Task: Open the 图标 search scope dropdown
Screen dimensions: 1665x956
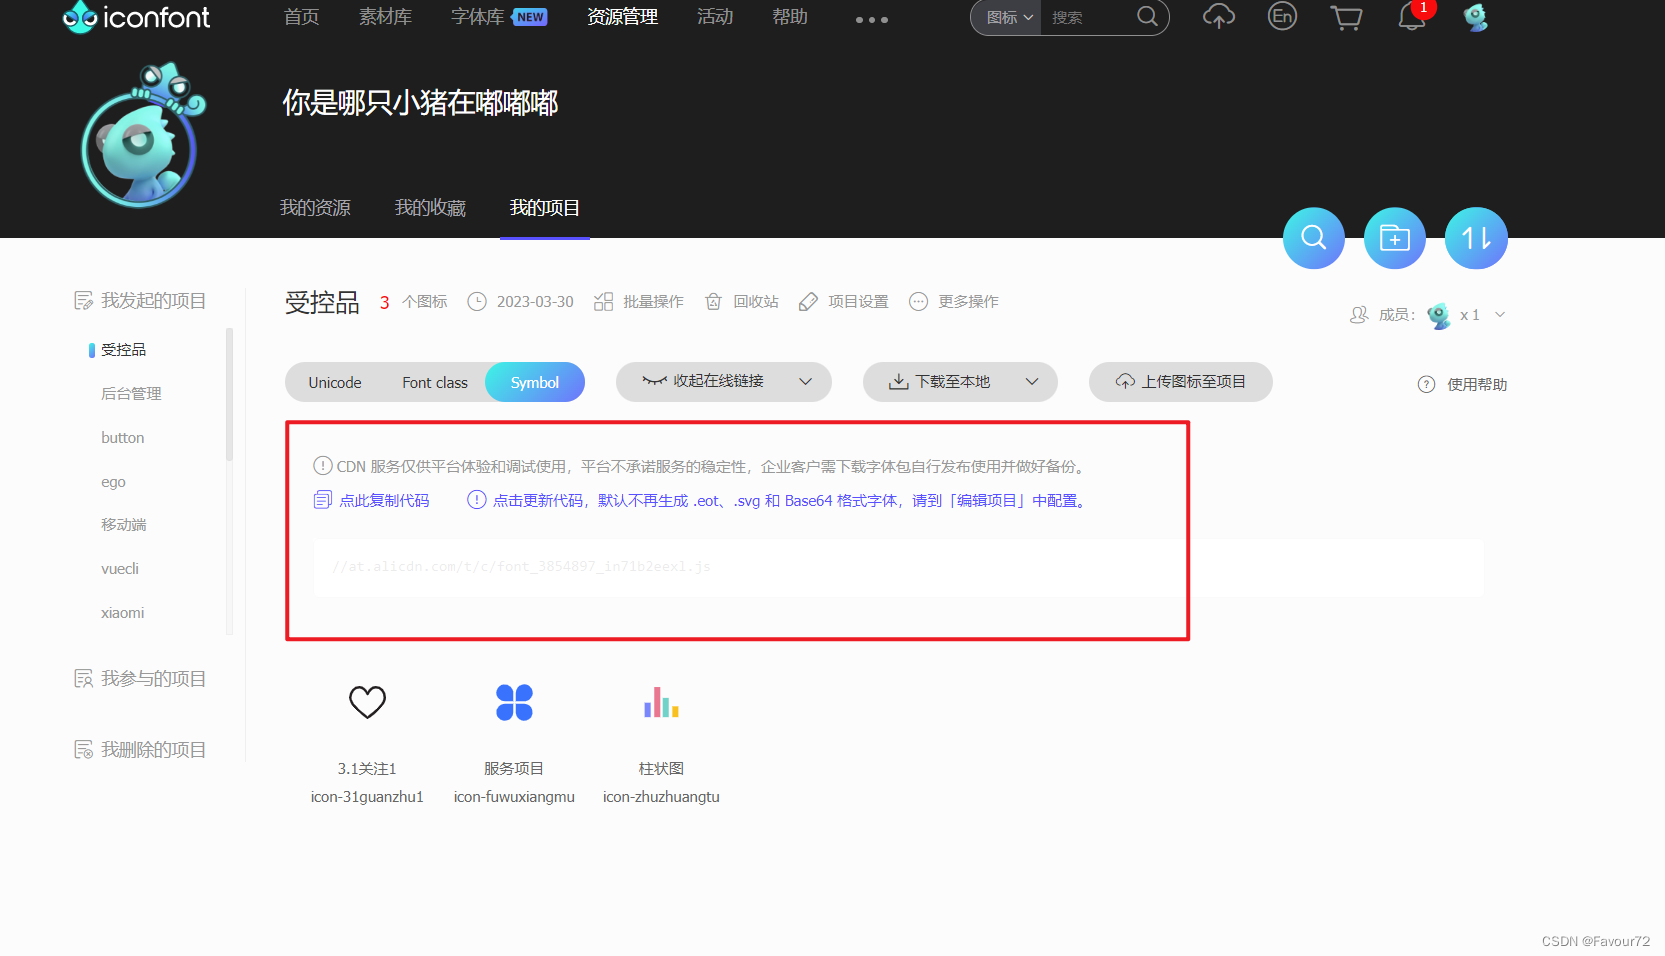Action: 1005,17
